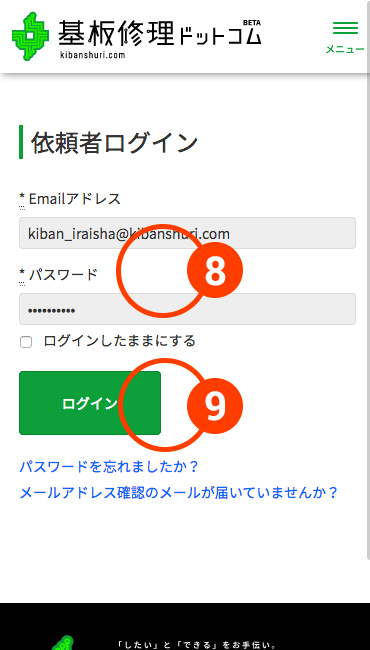Click the green circuit-board logo icon
The height and width of the screenshot is (650, 370).
[30, 36]
